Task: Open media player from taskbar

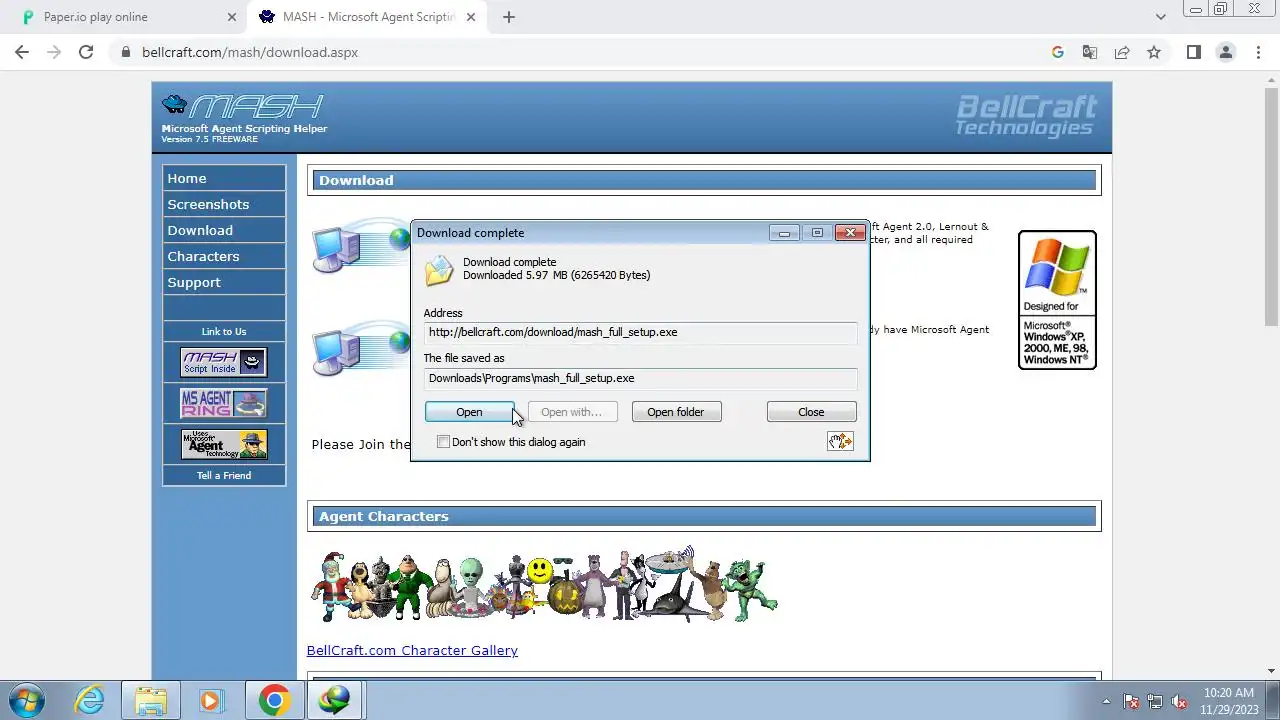Action: (x=210, y=700)
